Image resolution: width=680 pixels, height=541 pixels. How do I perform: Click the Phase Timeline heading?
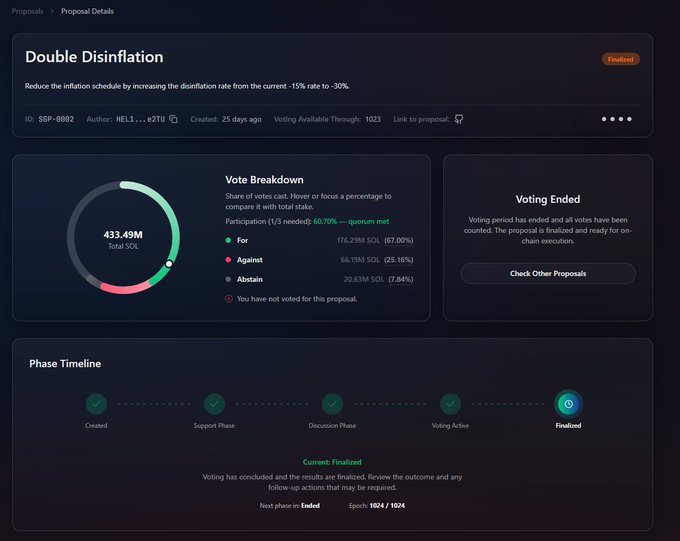click(65, 364)
